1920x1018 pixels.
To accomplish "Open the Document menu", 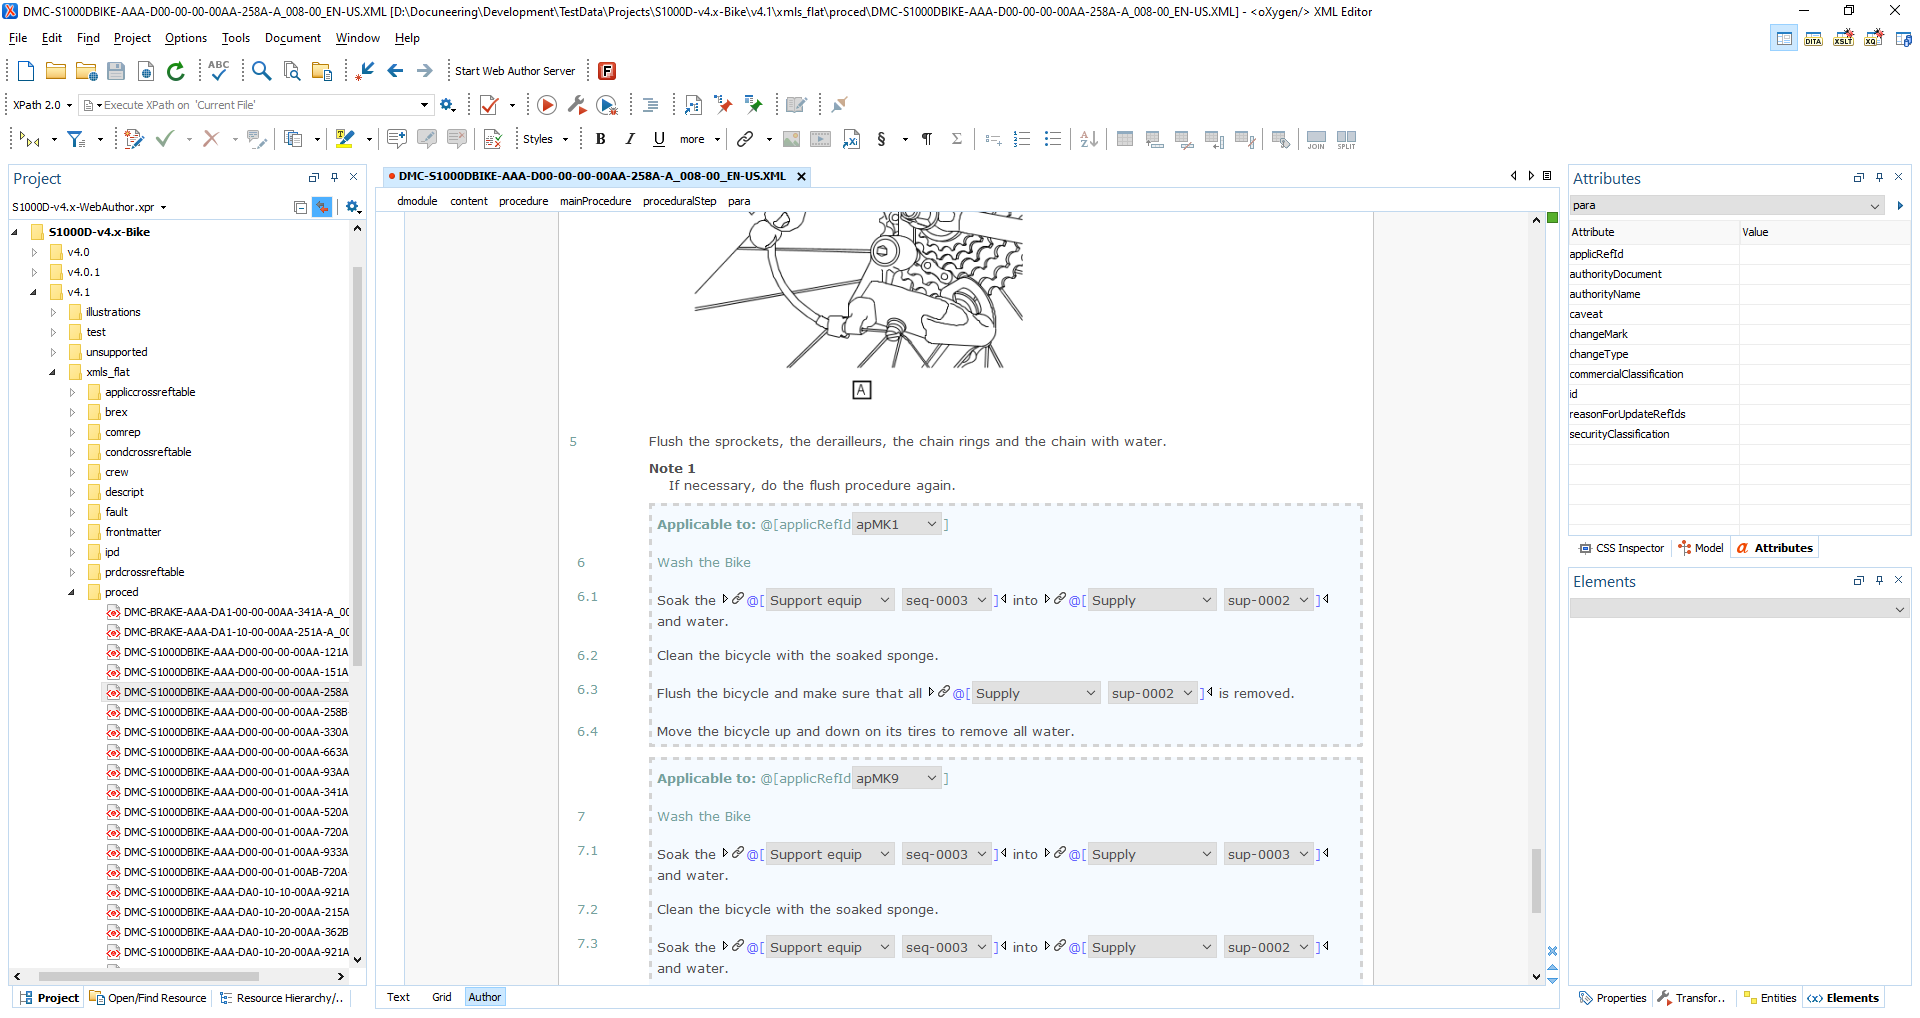I will pyautogui.click(x=292, y=38).
